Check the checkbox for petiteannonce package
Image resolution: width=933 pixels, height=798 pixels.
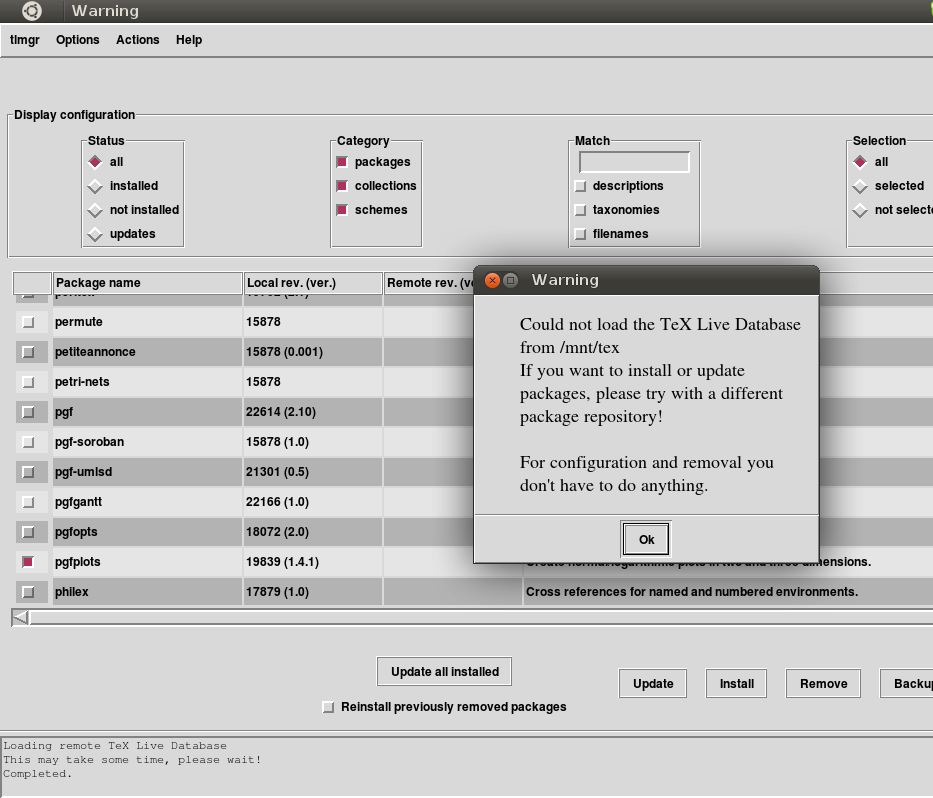click(28, 352)
